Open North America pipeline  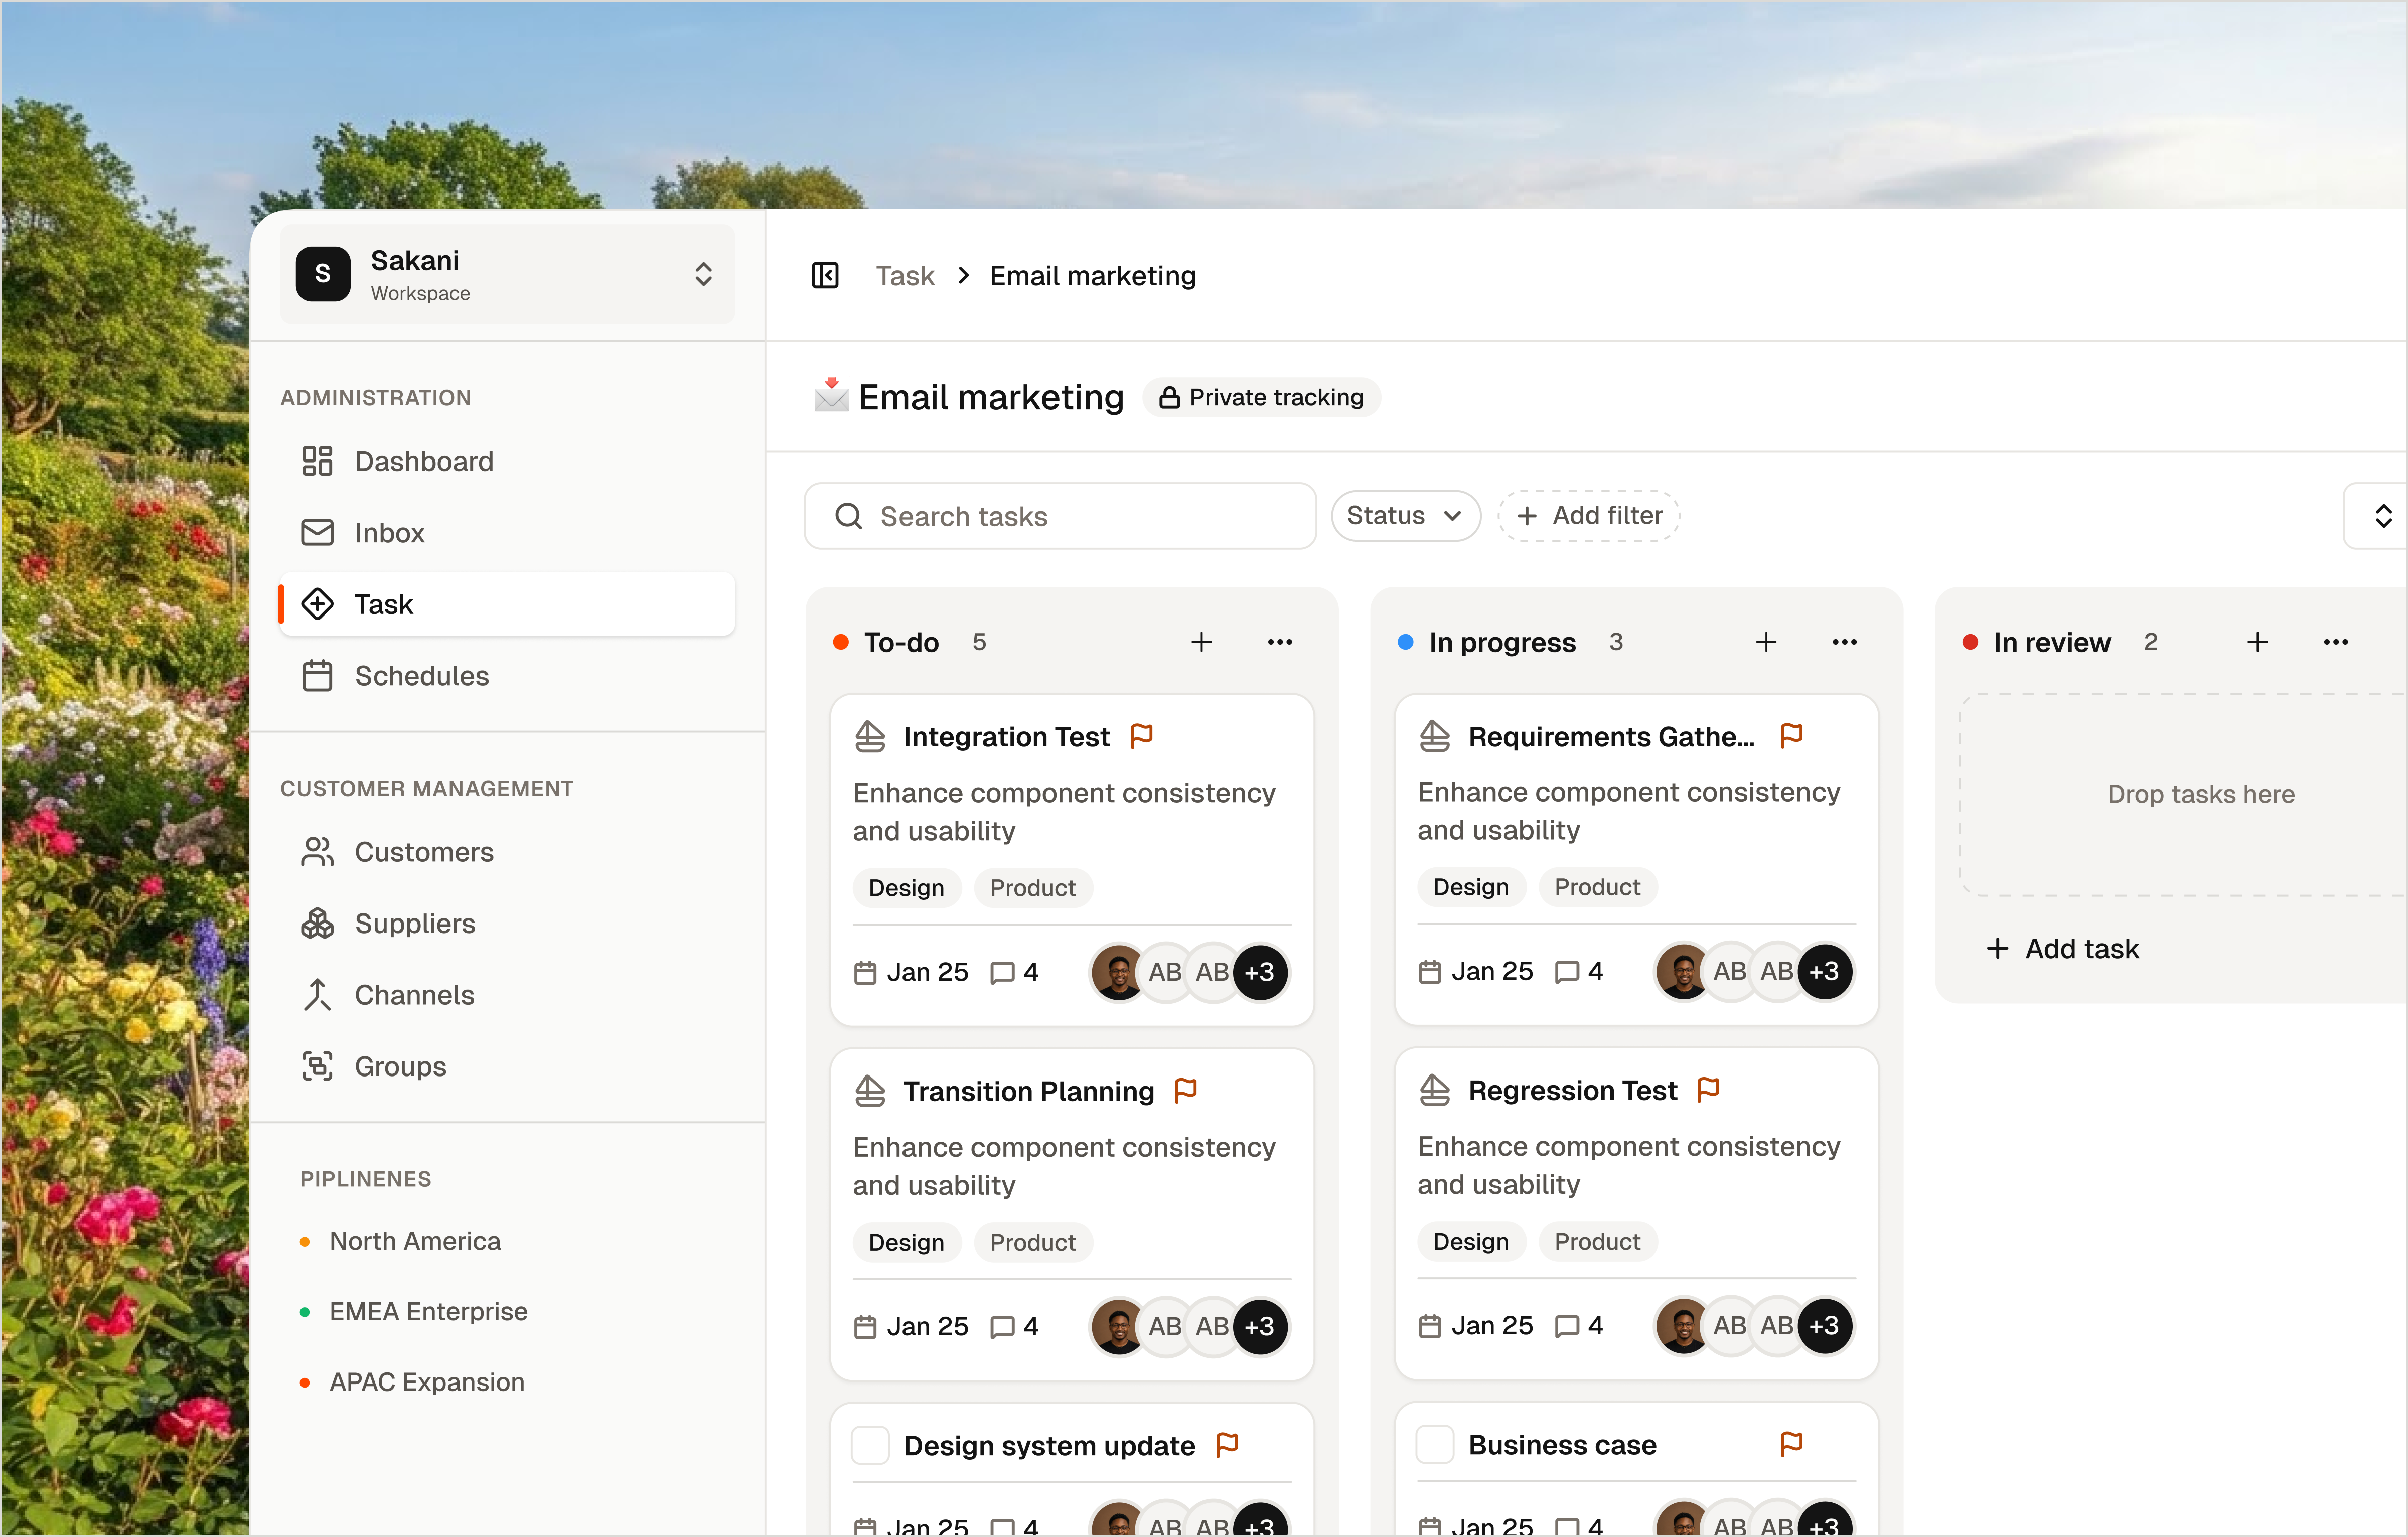[401, 1241]
